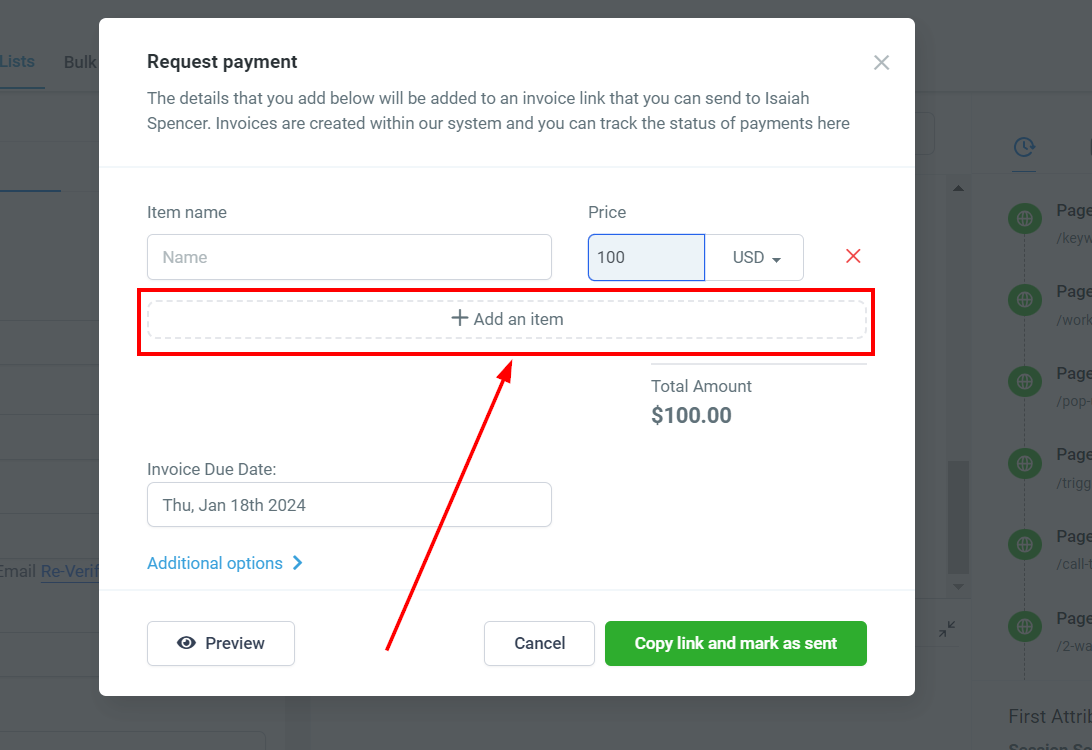Click the last globe icon beside /2-wa
Image resolution: width=1092 pixels, height=750 pixels.
(x=1024, y=626)
